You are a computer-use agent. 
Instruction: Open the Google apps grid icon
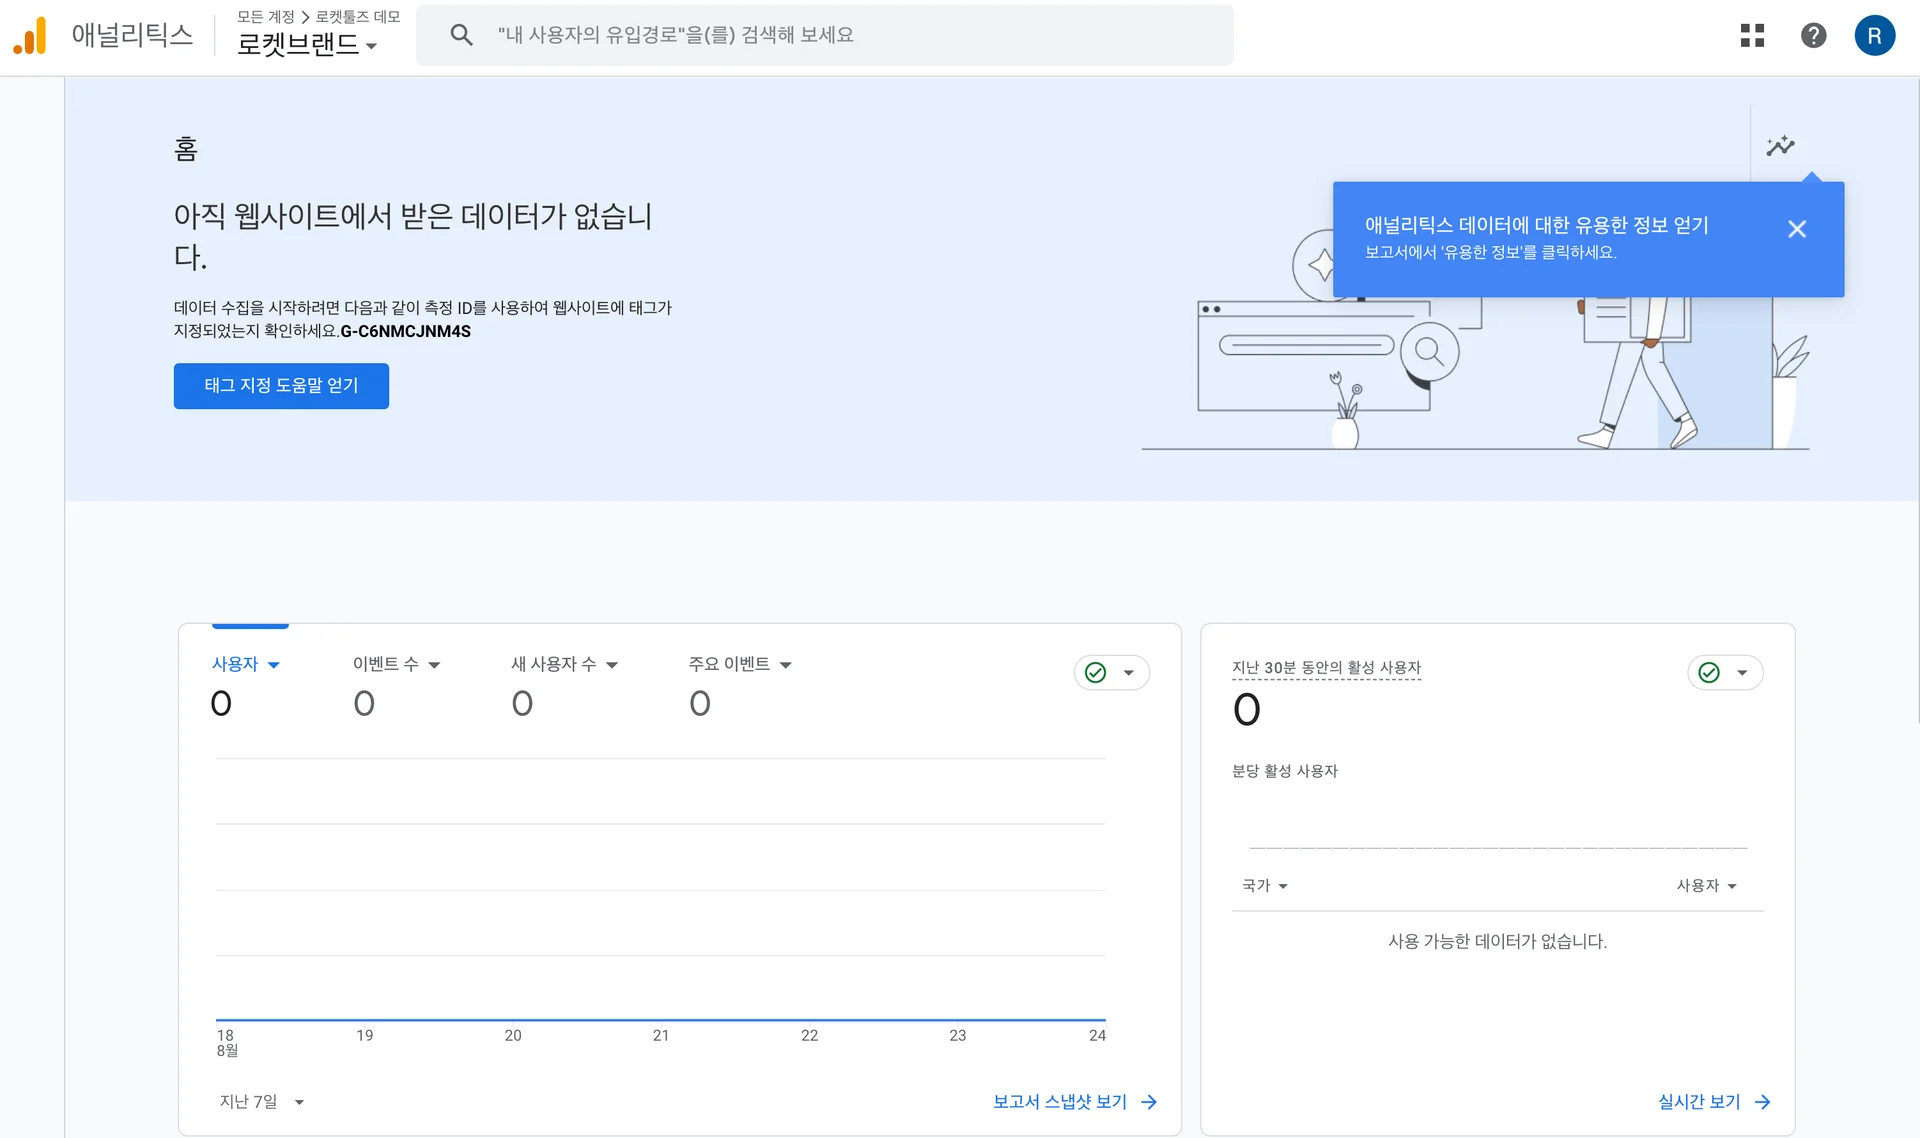tap(1753, 35)
